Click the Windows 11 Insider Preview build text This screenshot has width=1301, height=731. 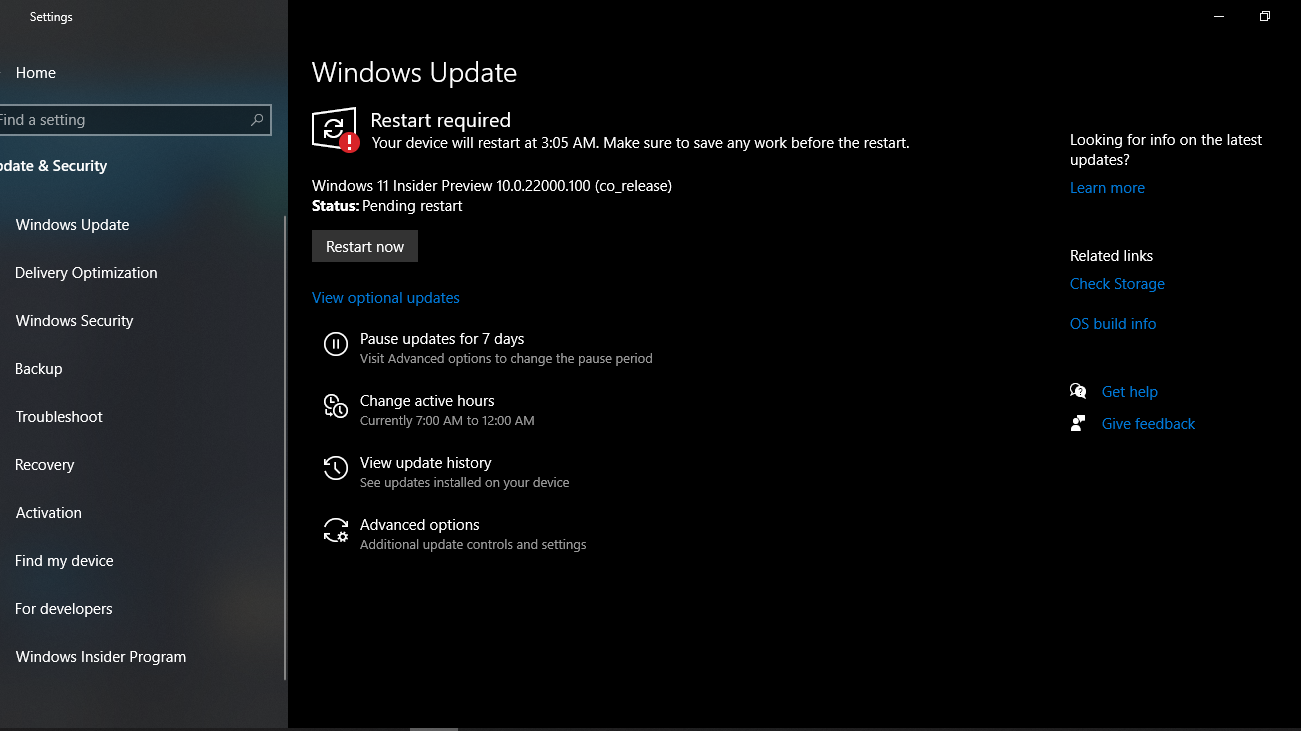[492, 186]
